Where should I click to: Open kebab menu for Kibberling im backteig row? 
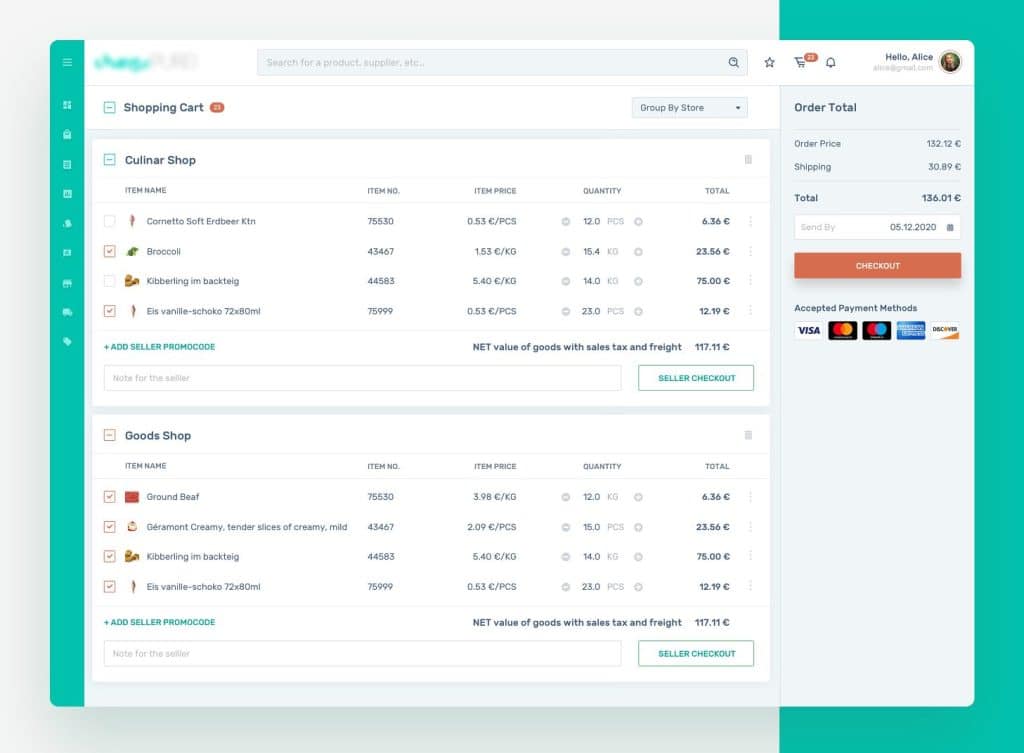click(x=752, y=281)
